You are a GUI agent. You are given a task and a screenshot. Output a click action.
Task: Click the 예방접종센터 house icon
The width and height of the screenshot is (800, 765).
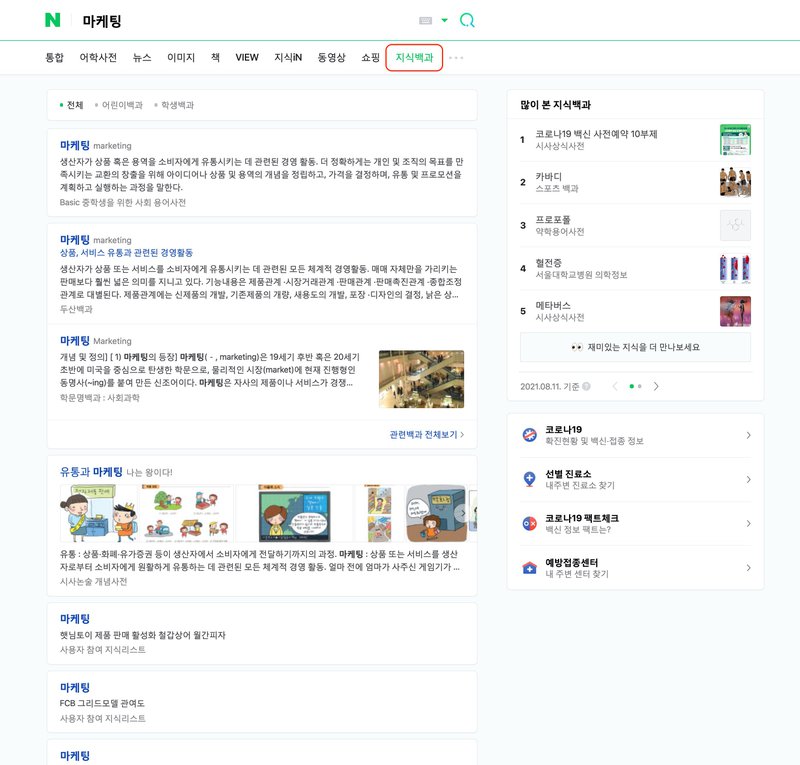[530, 567]
